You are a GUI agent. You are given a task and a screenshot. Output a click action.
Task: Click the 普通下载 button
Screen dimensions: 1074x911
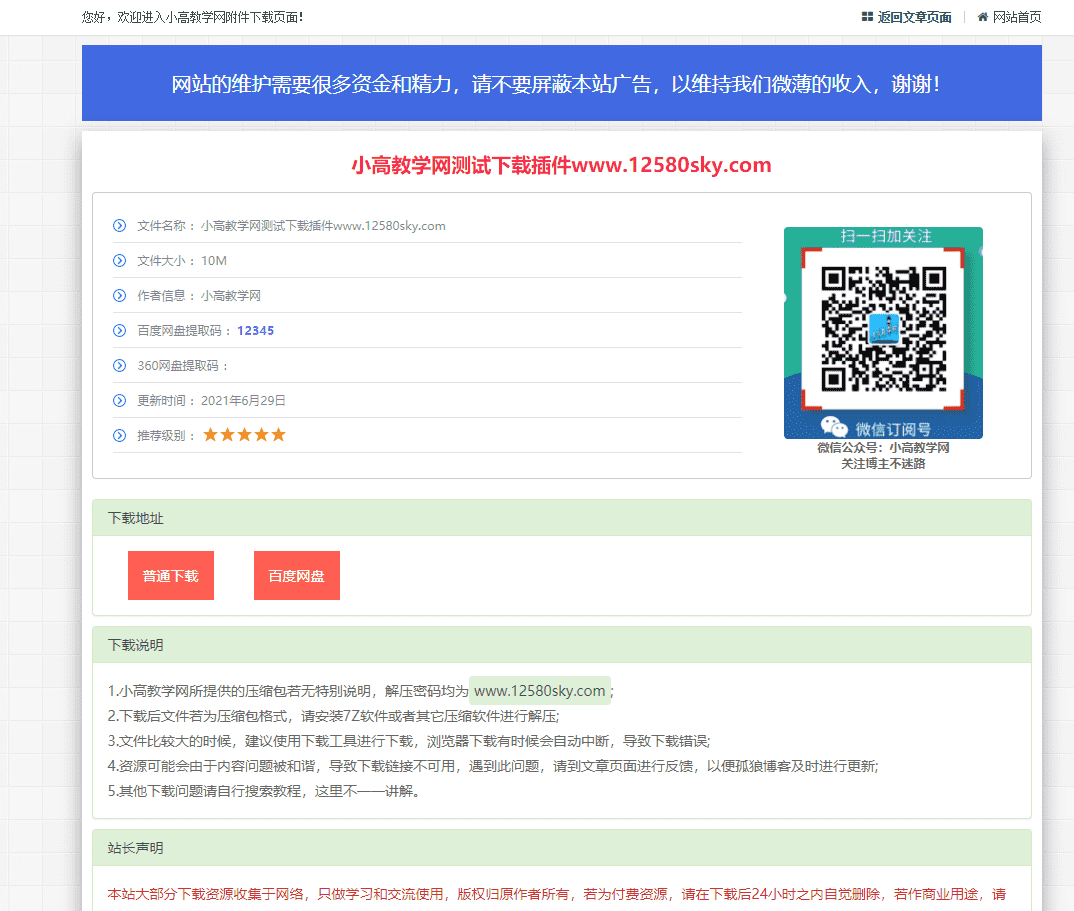pyautogui.click(x=171, y=575)
